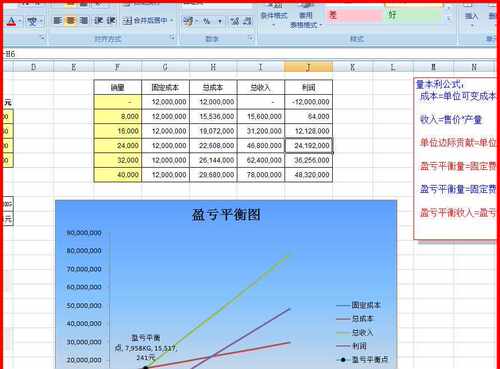Select column I header
500x369 pixels.
pyautogui.click(x=261, y=67)
